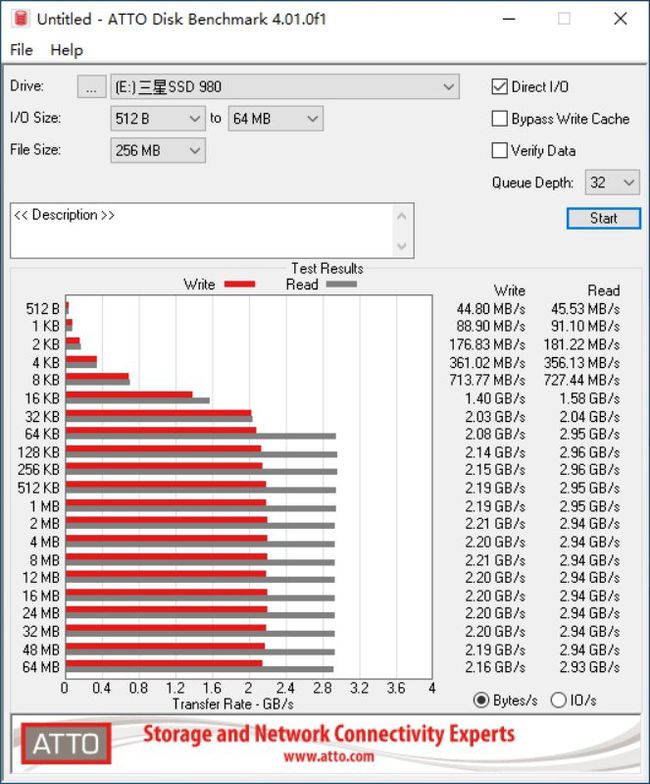Close the ATTO Disk Benchmark window

click(x=620, y=19)
